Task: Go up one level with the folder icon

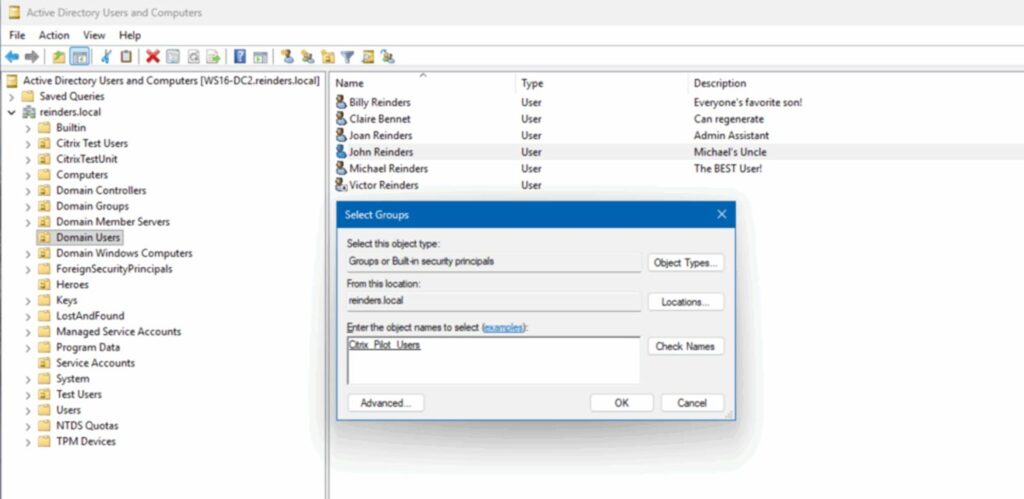Action: click(x=59, y=57)
